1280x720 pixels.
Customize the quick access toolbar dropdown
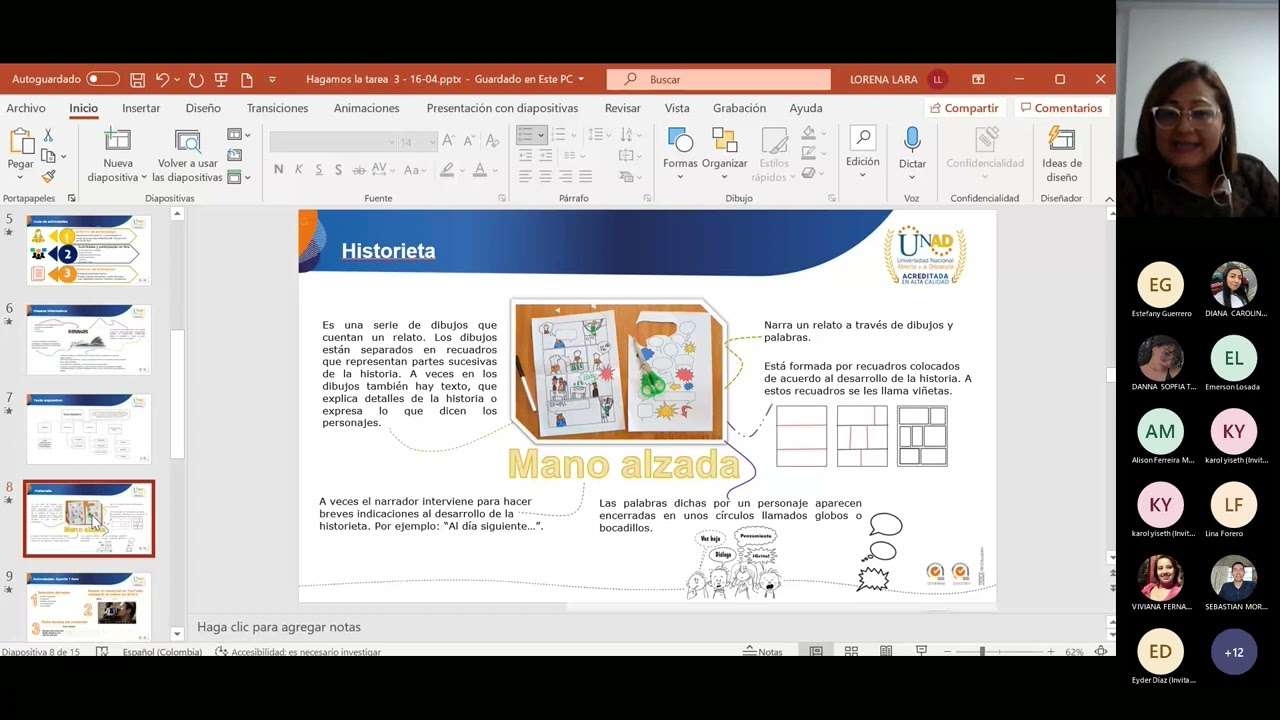pyautogui.click(x=272, y=79)
